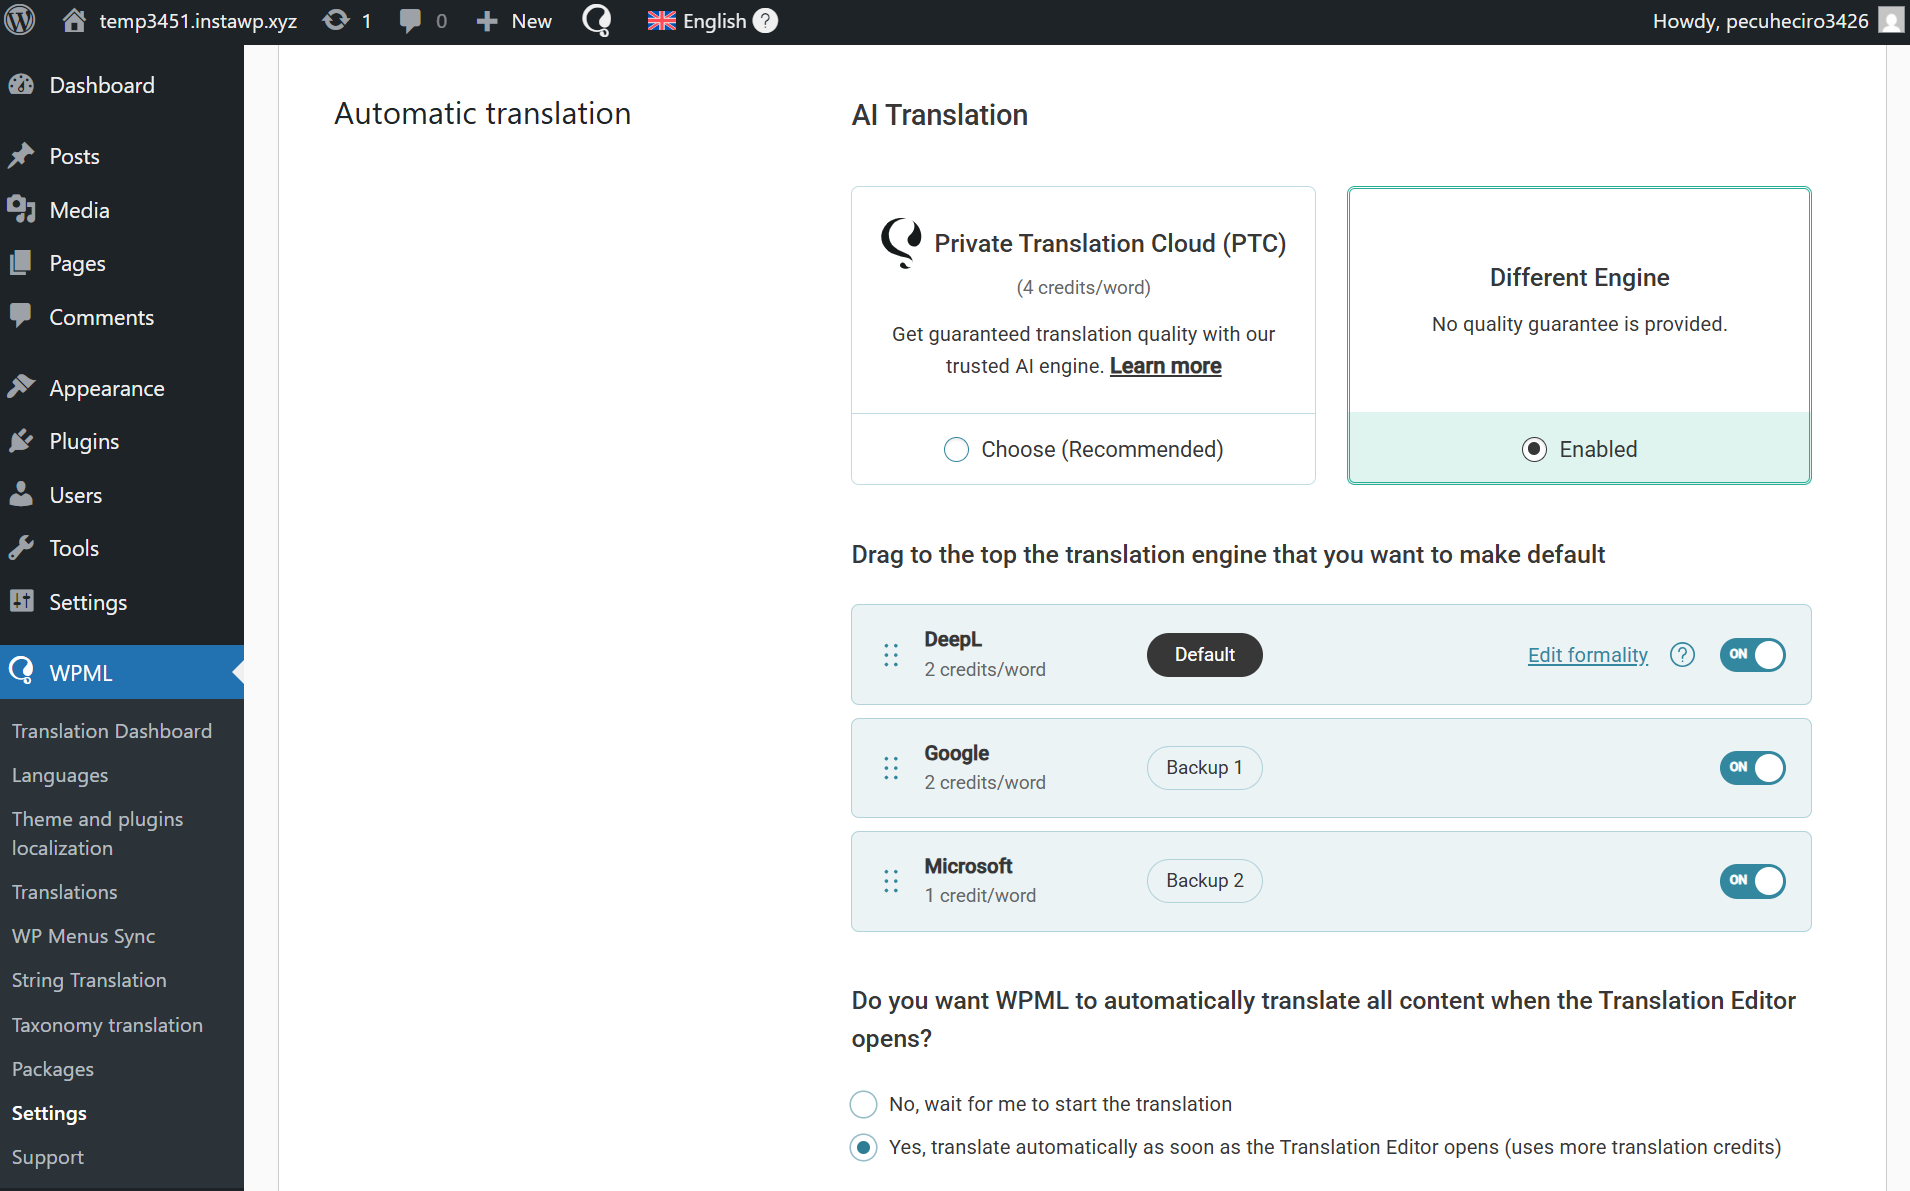Open the English language switcher
1910x1191 pixels.
[x=698, y=20]
